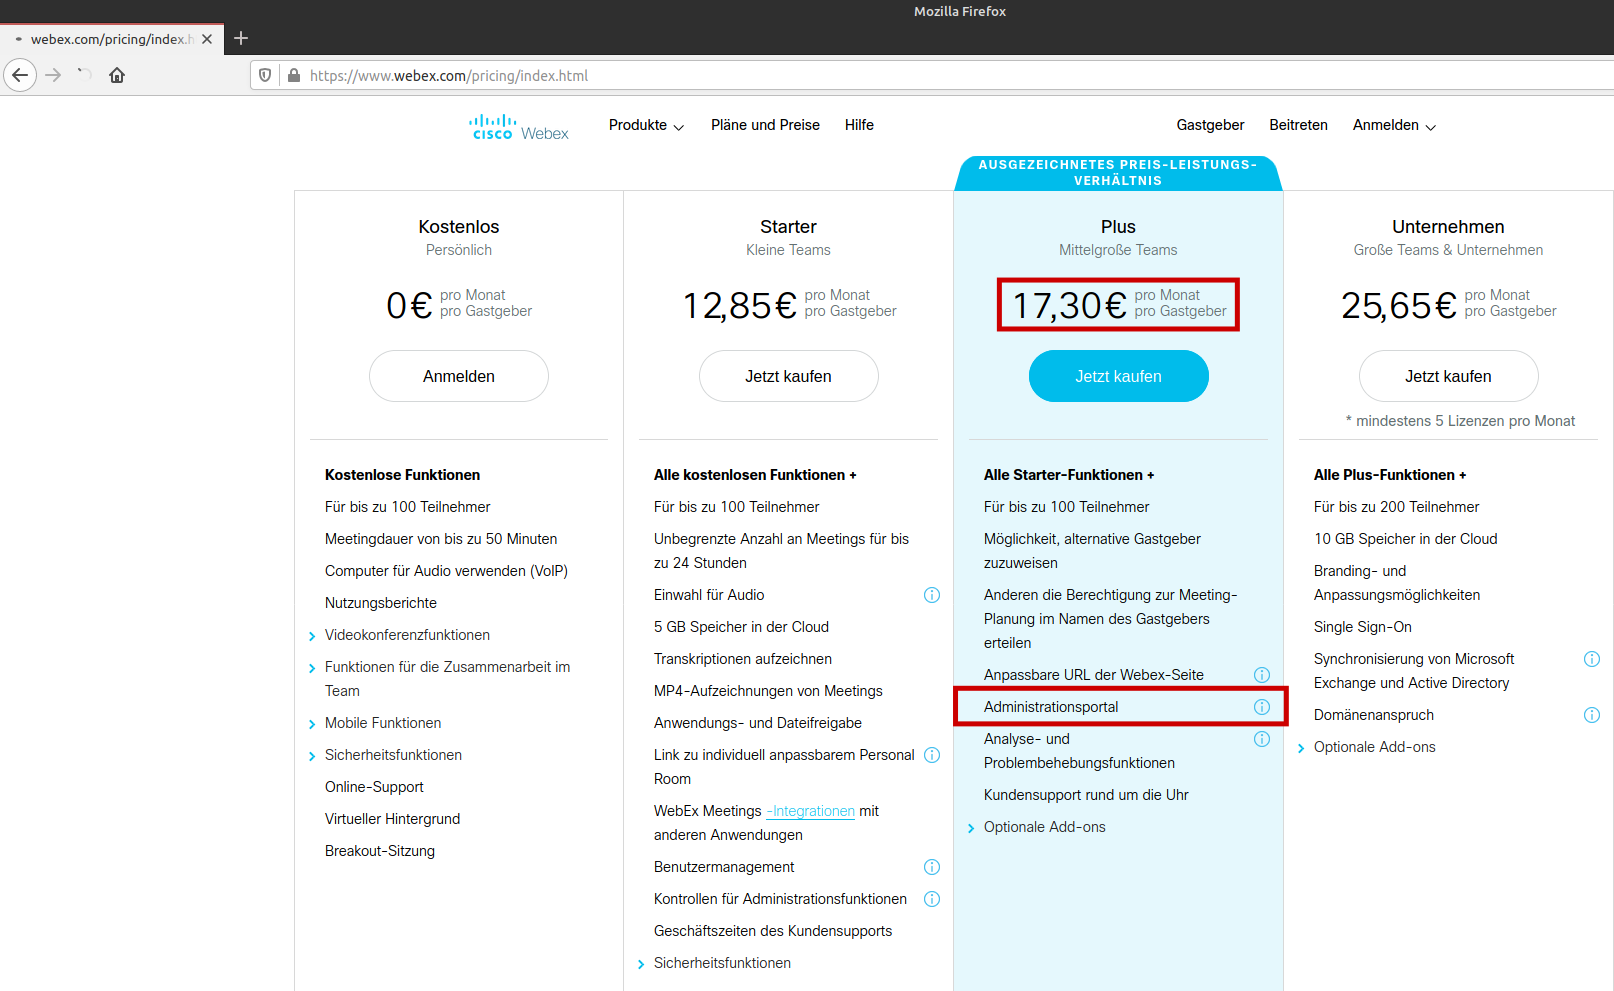Screen dimensions: 1614x991
Task: Click blue Jetzt kaufen for Plus plan
Action: (1118, 376)
